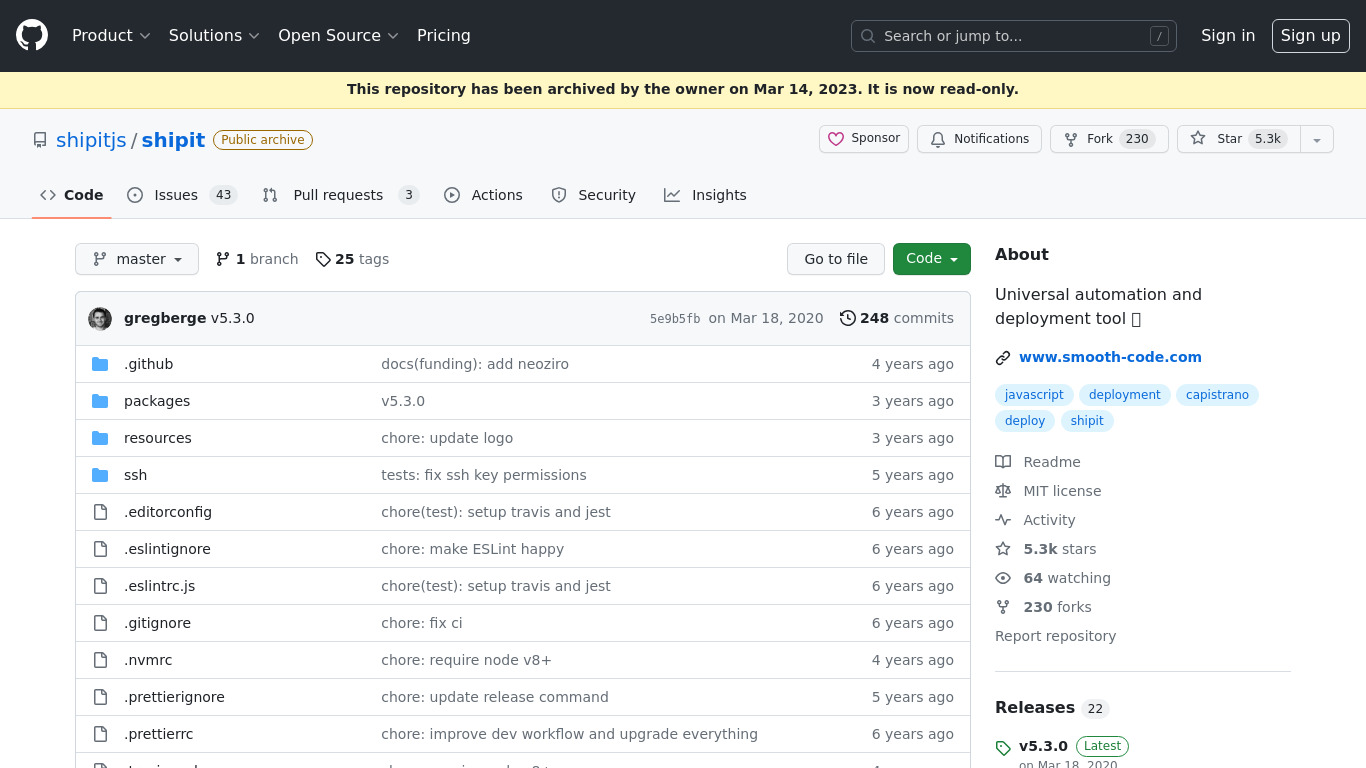Open the .eslintrc.js file
1366x768 pixels.
159,586
